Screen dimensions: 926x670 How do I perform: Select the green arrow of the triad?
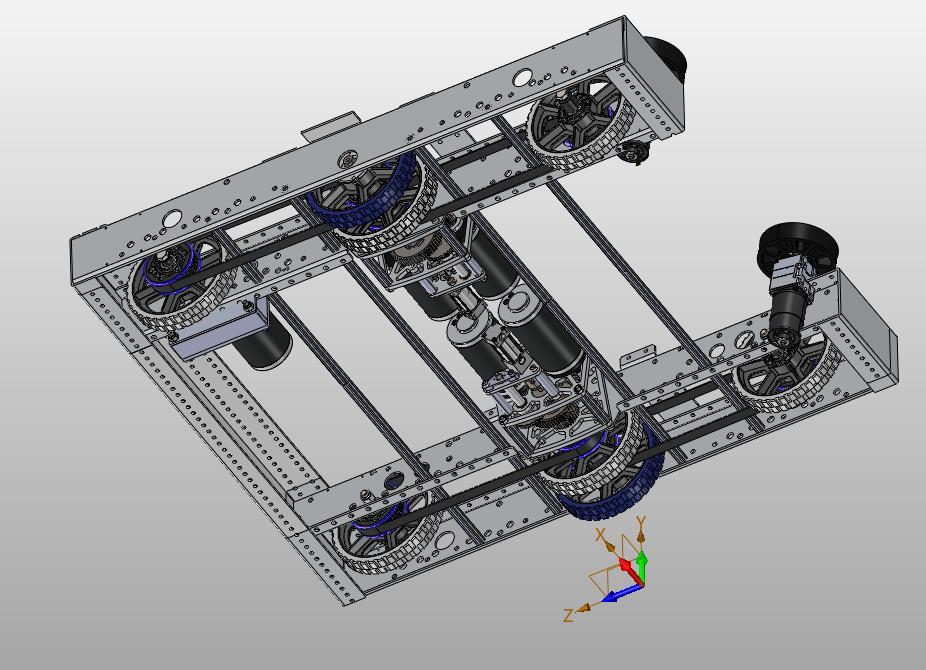[641, 564]
